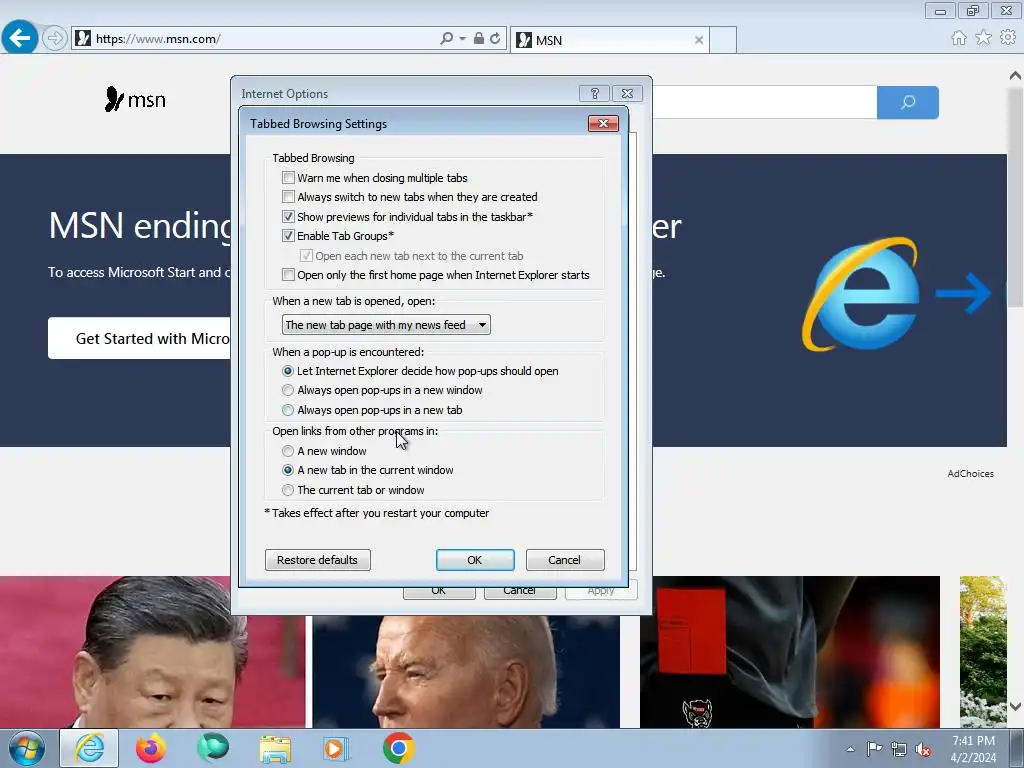Click the Internet Options help question button

click(594, 93)
